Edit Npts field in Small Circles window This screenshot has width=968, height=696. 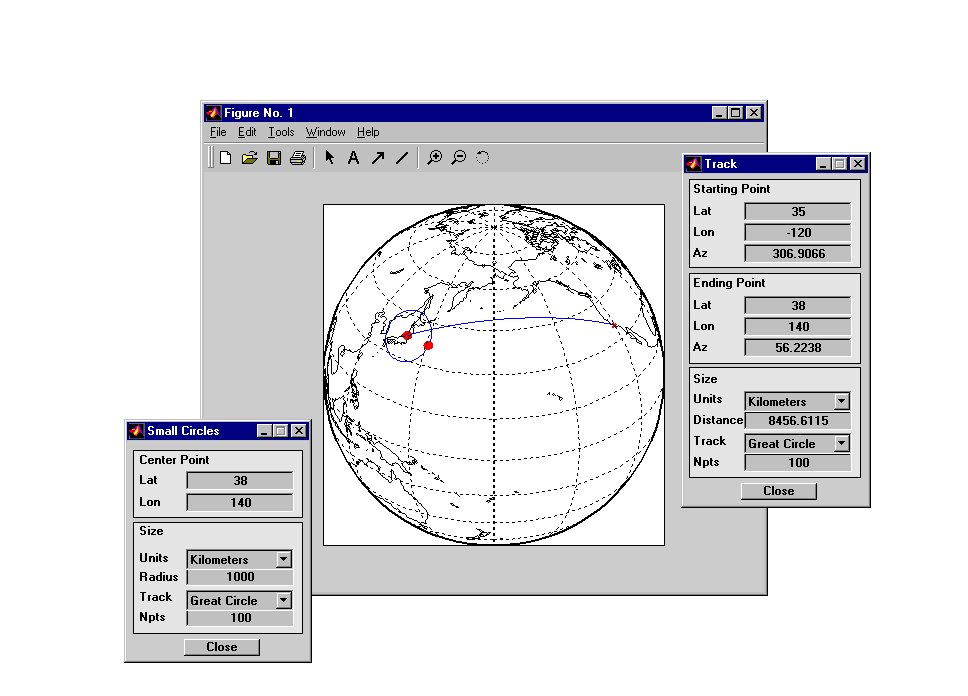[x=240, y=618]
